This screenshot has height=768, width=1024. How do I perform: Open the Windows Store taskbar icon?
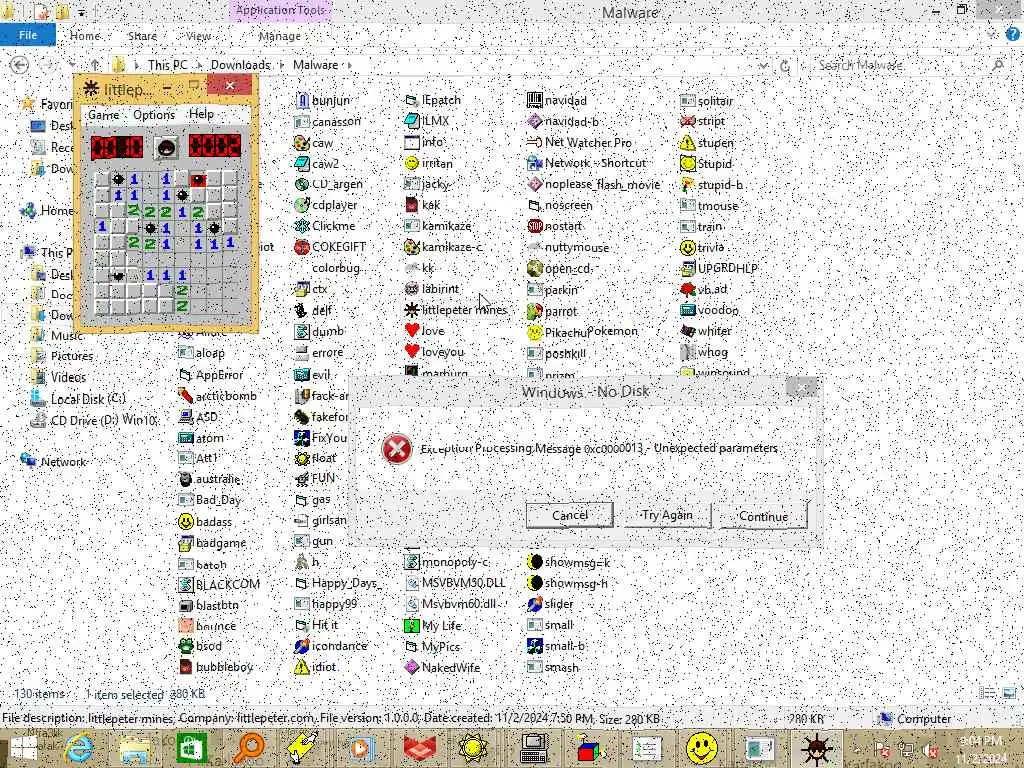(192, 748)
